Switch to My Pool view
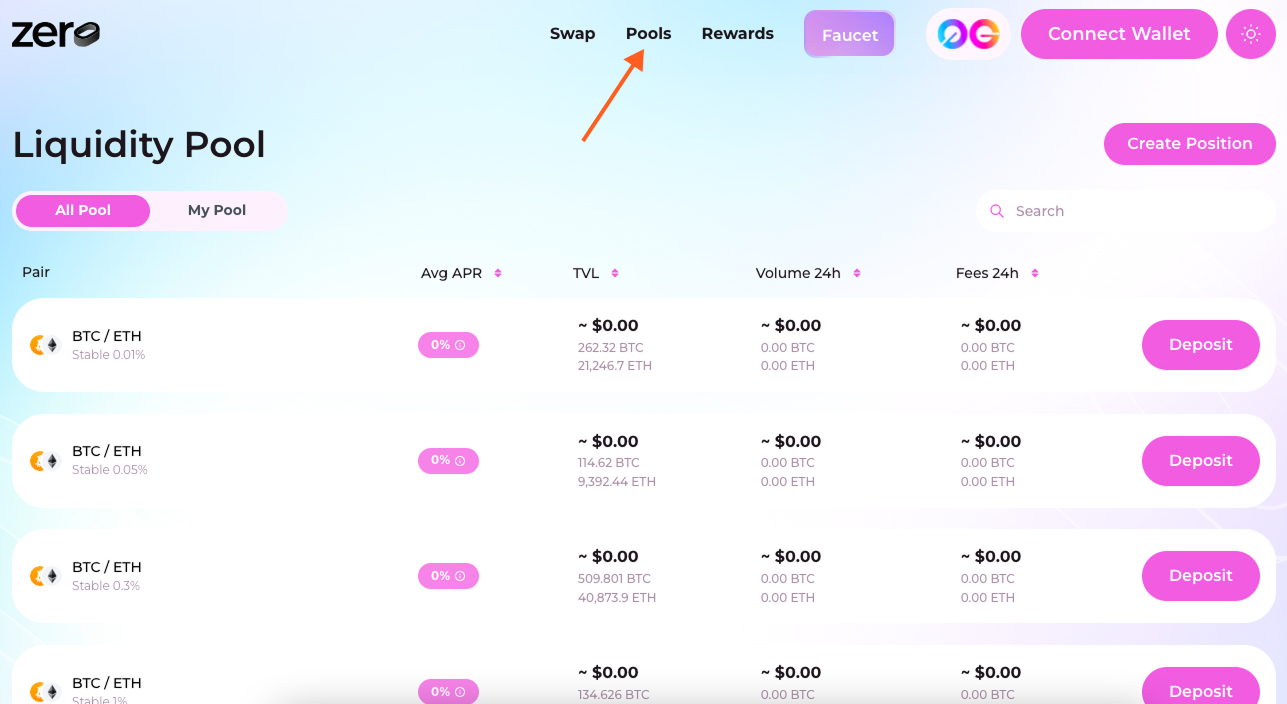 (216, 210)
